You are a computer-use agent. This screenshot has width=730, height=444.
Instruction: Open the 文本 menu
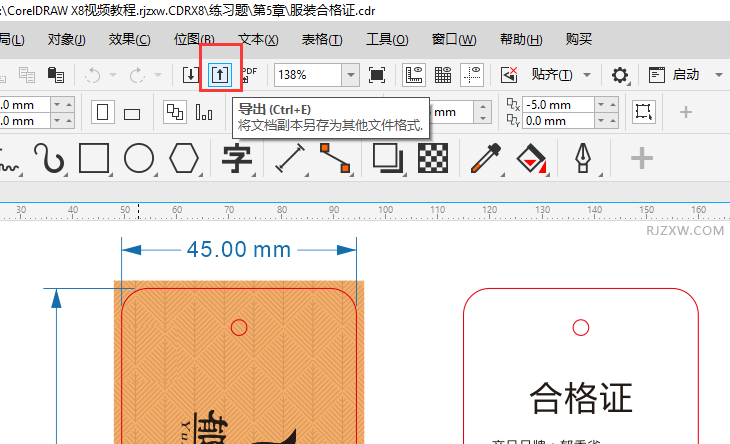pos(258,40)
